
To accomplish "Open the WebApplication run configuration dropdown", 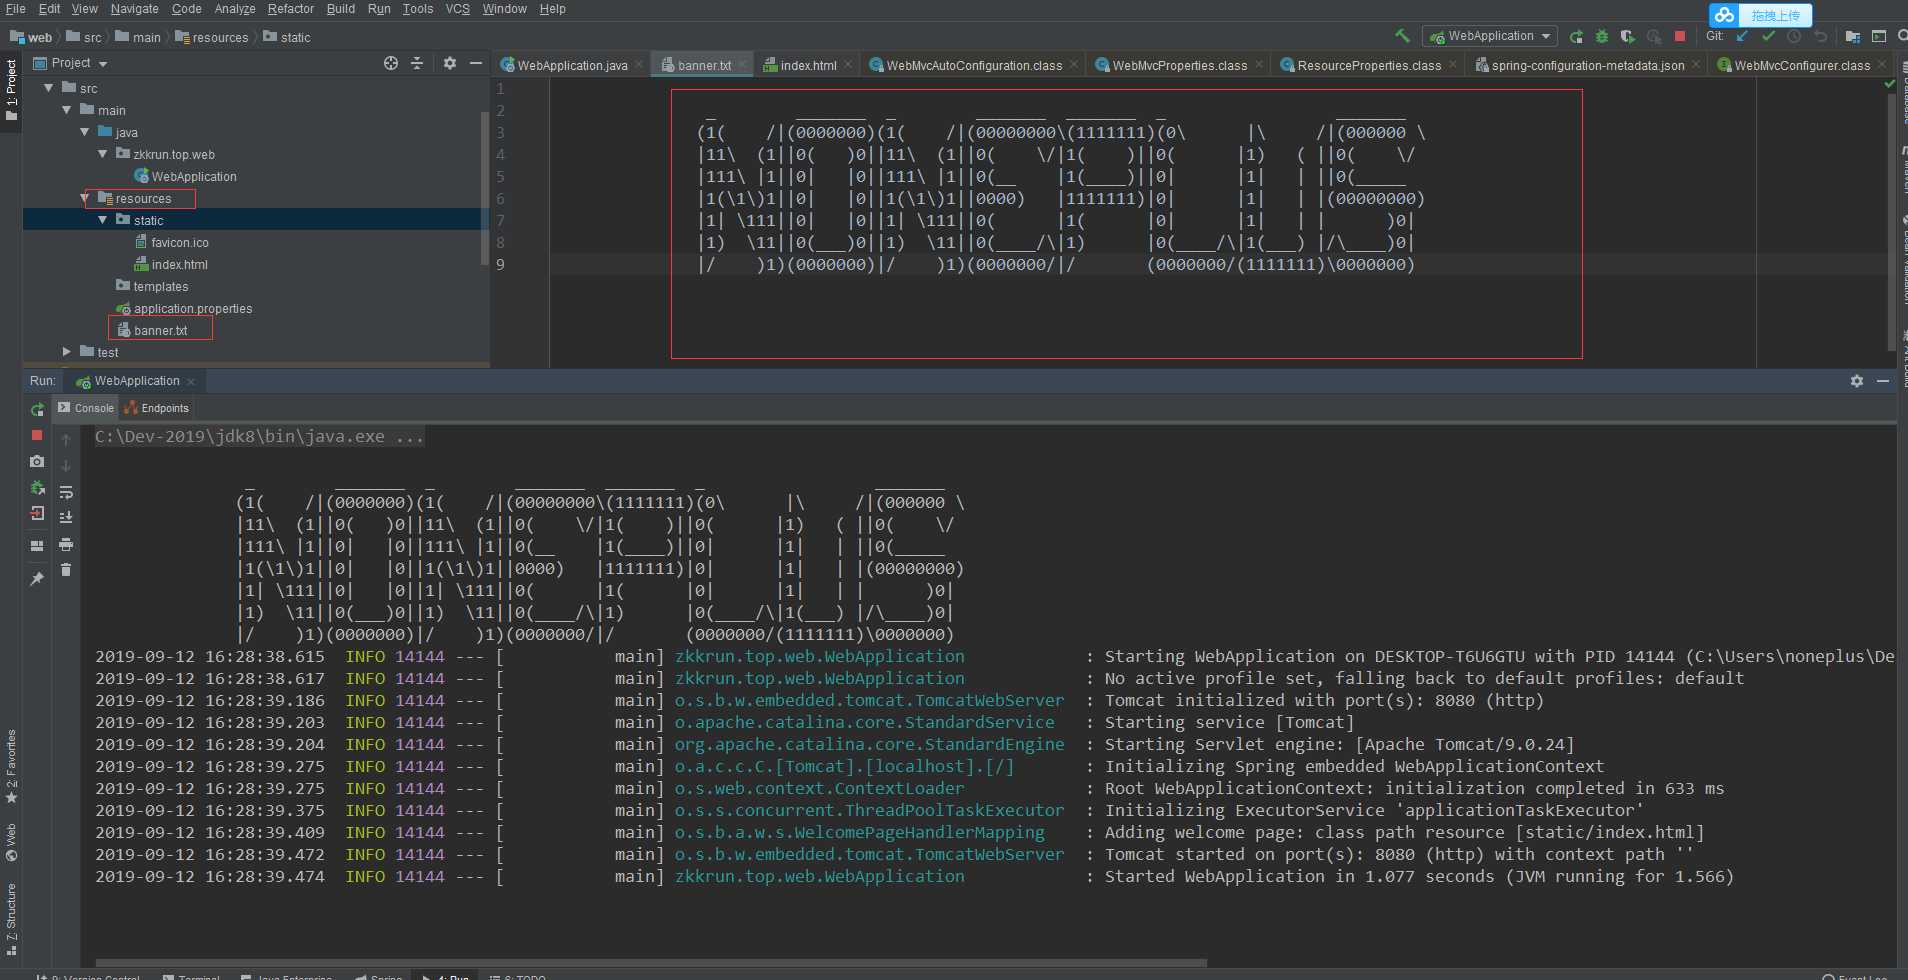I will 1490,36.
